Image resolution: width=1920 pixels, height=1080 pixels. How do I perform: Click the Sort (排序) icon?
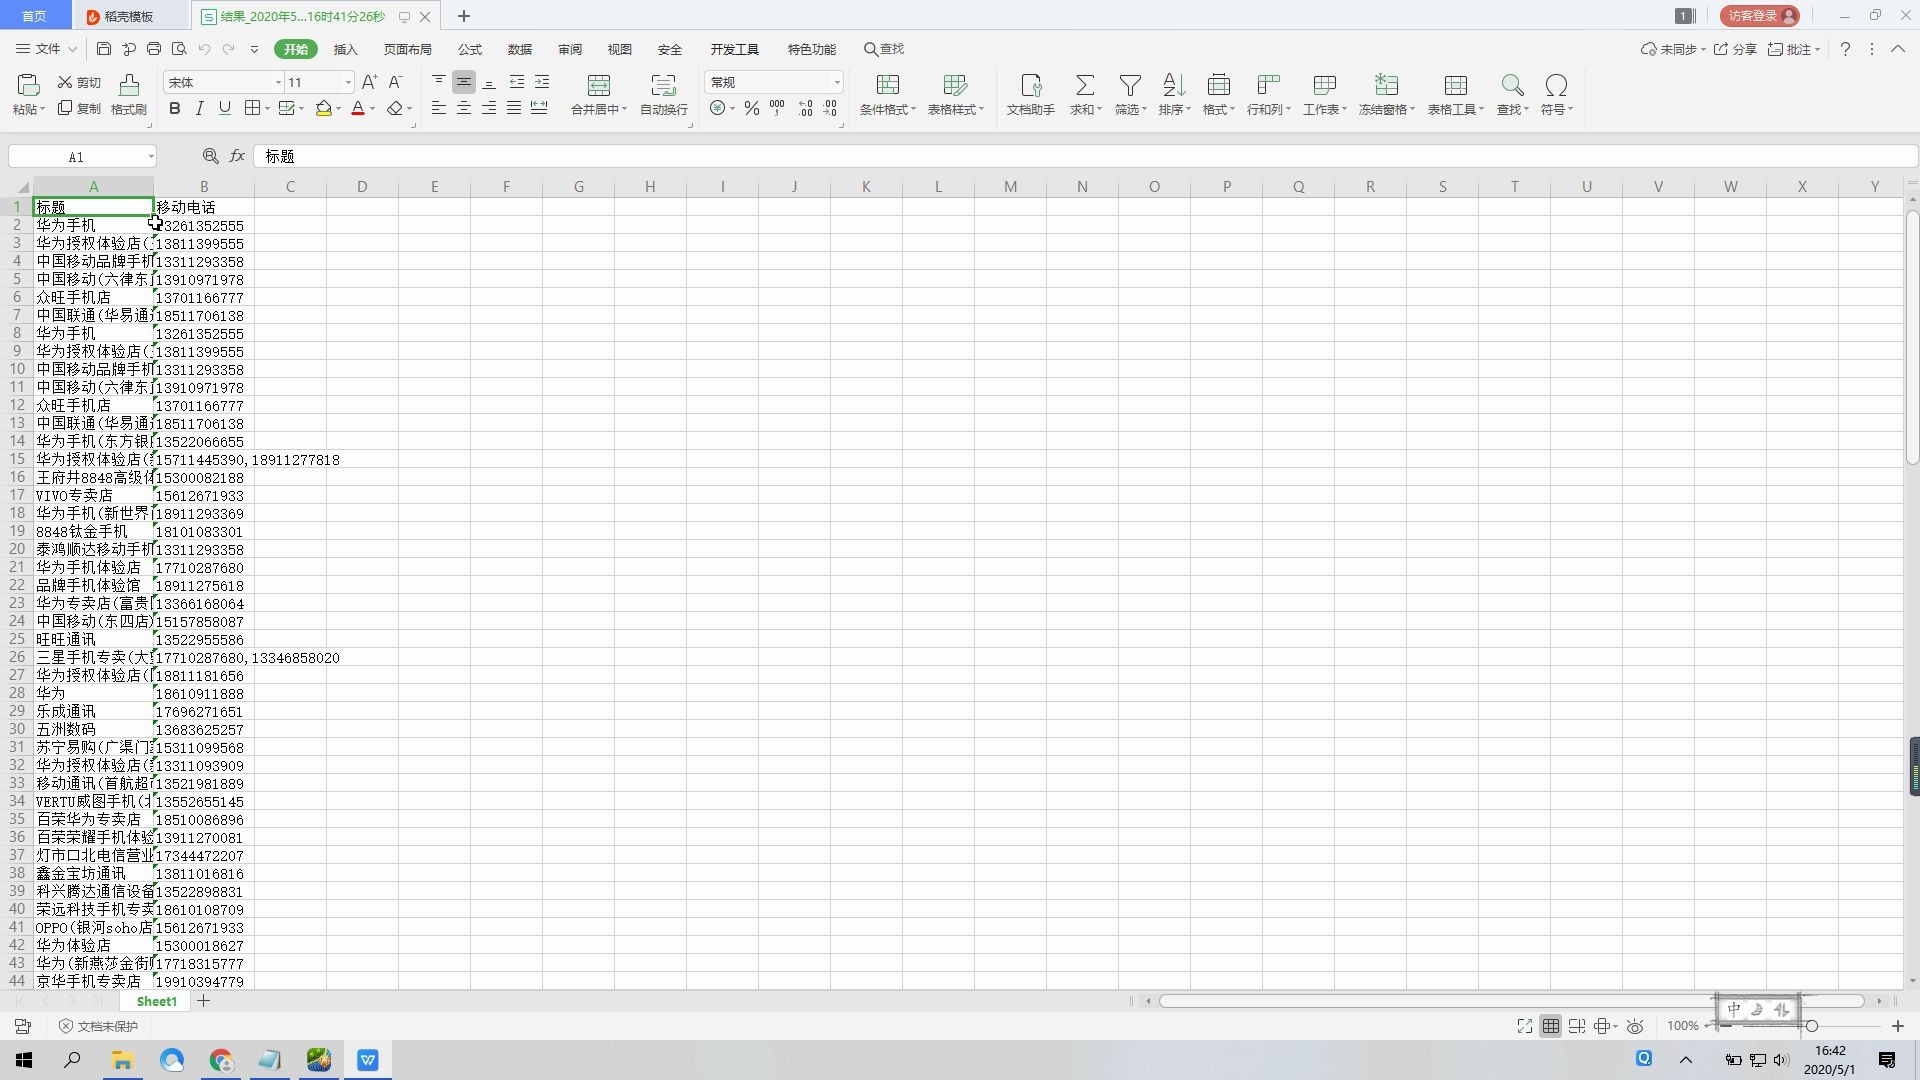coord(1174,85)
